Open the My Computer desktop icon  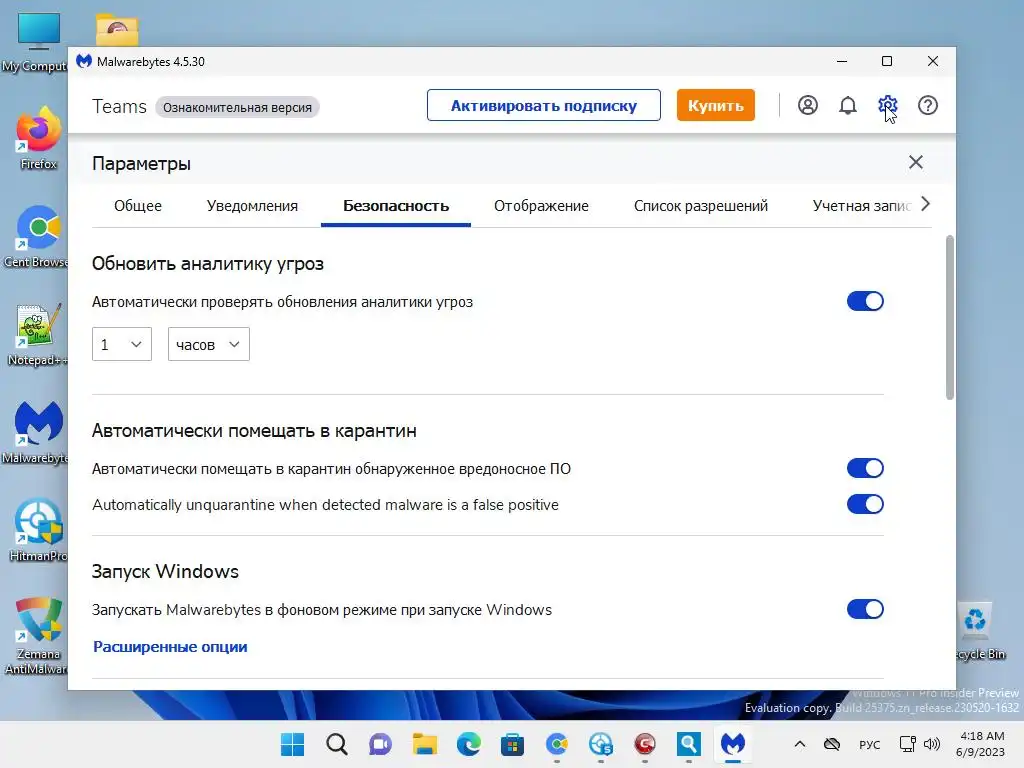coord(38,42)
